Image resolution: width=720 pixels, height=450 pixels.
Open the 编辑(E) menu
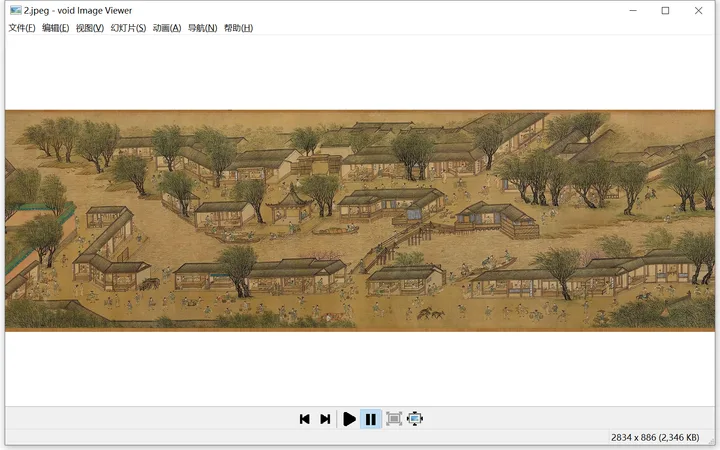56,28
